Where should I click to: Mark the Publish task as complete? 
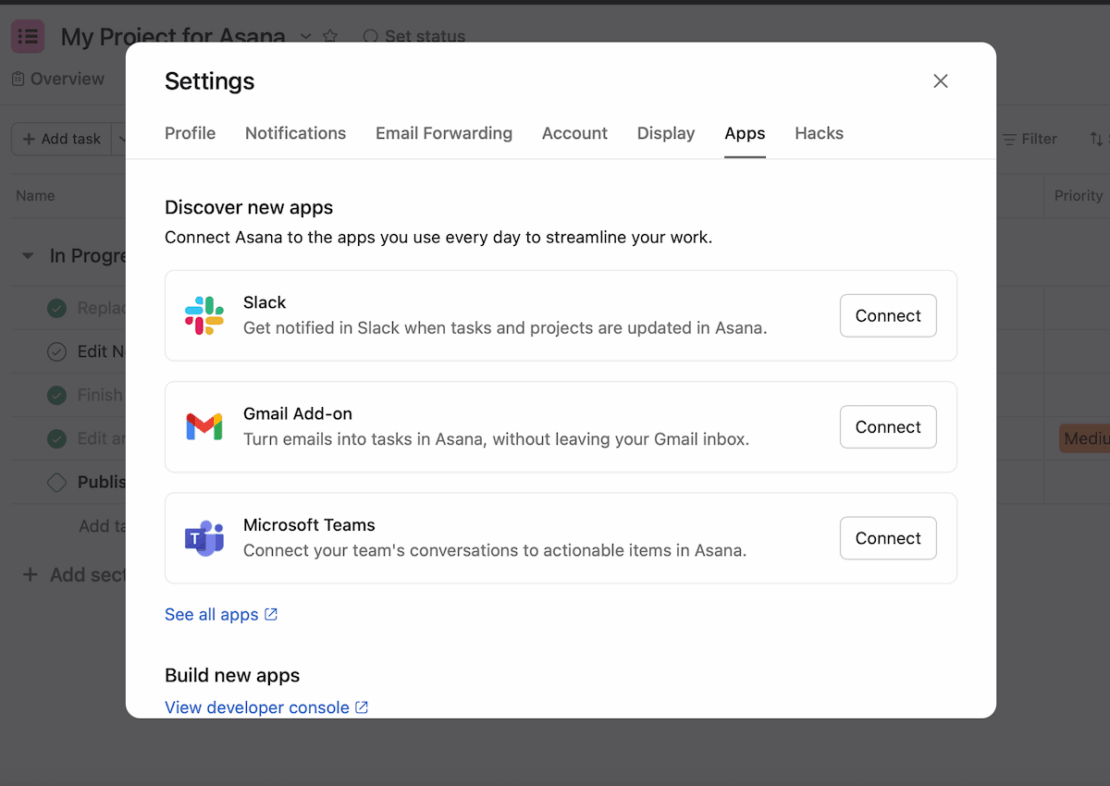point(56,482)
